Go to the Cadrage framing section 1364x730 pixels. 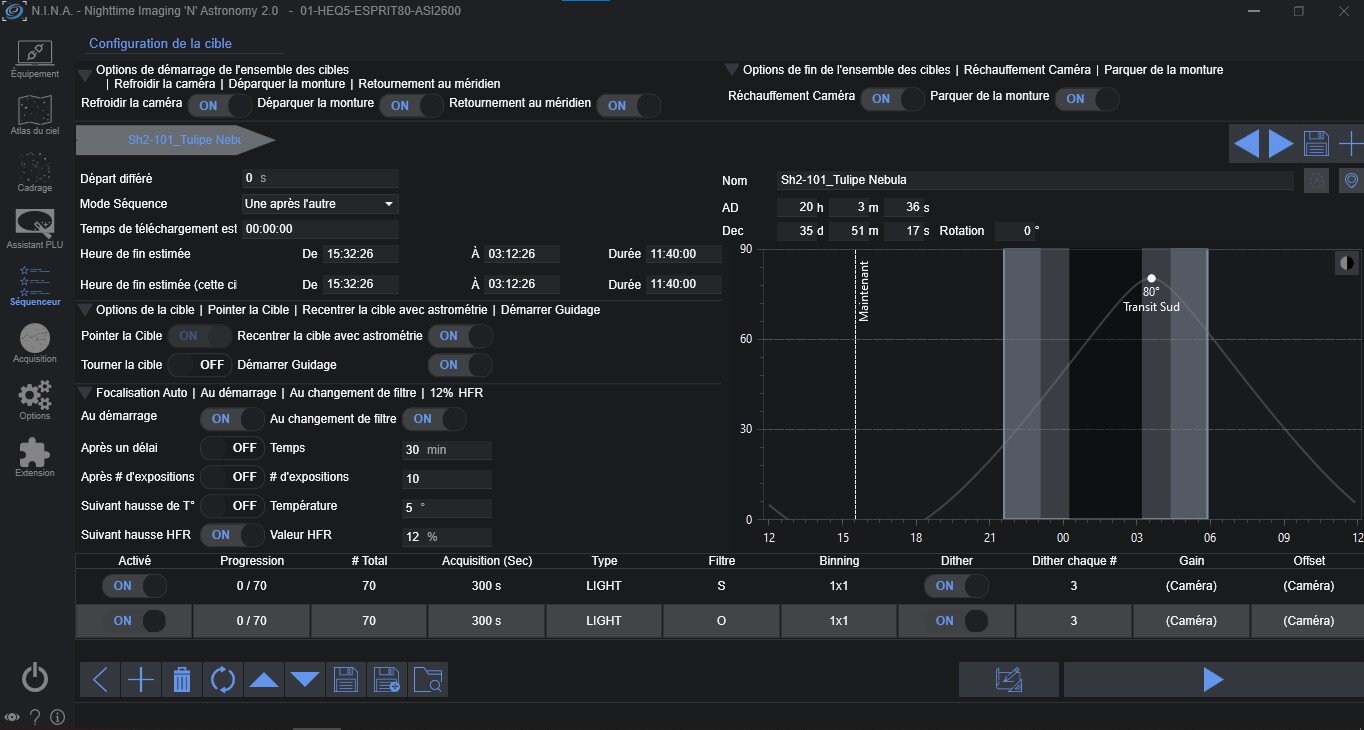[x=35, y=173]
